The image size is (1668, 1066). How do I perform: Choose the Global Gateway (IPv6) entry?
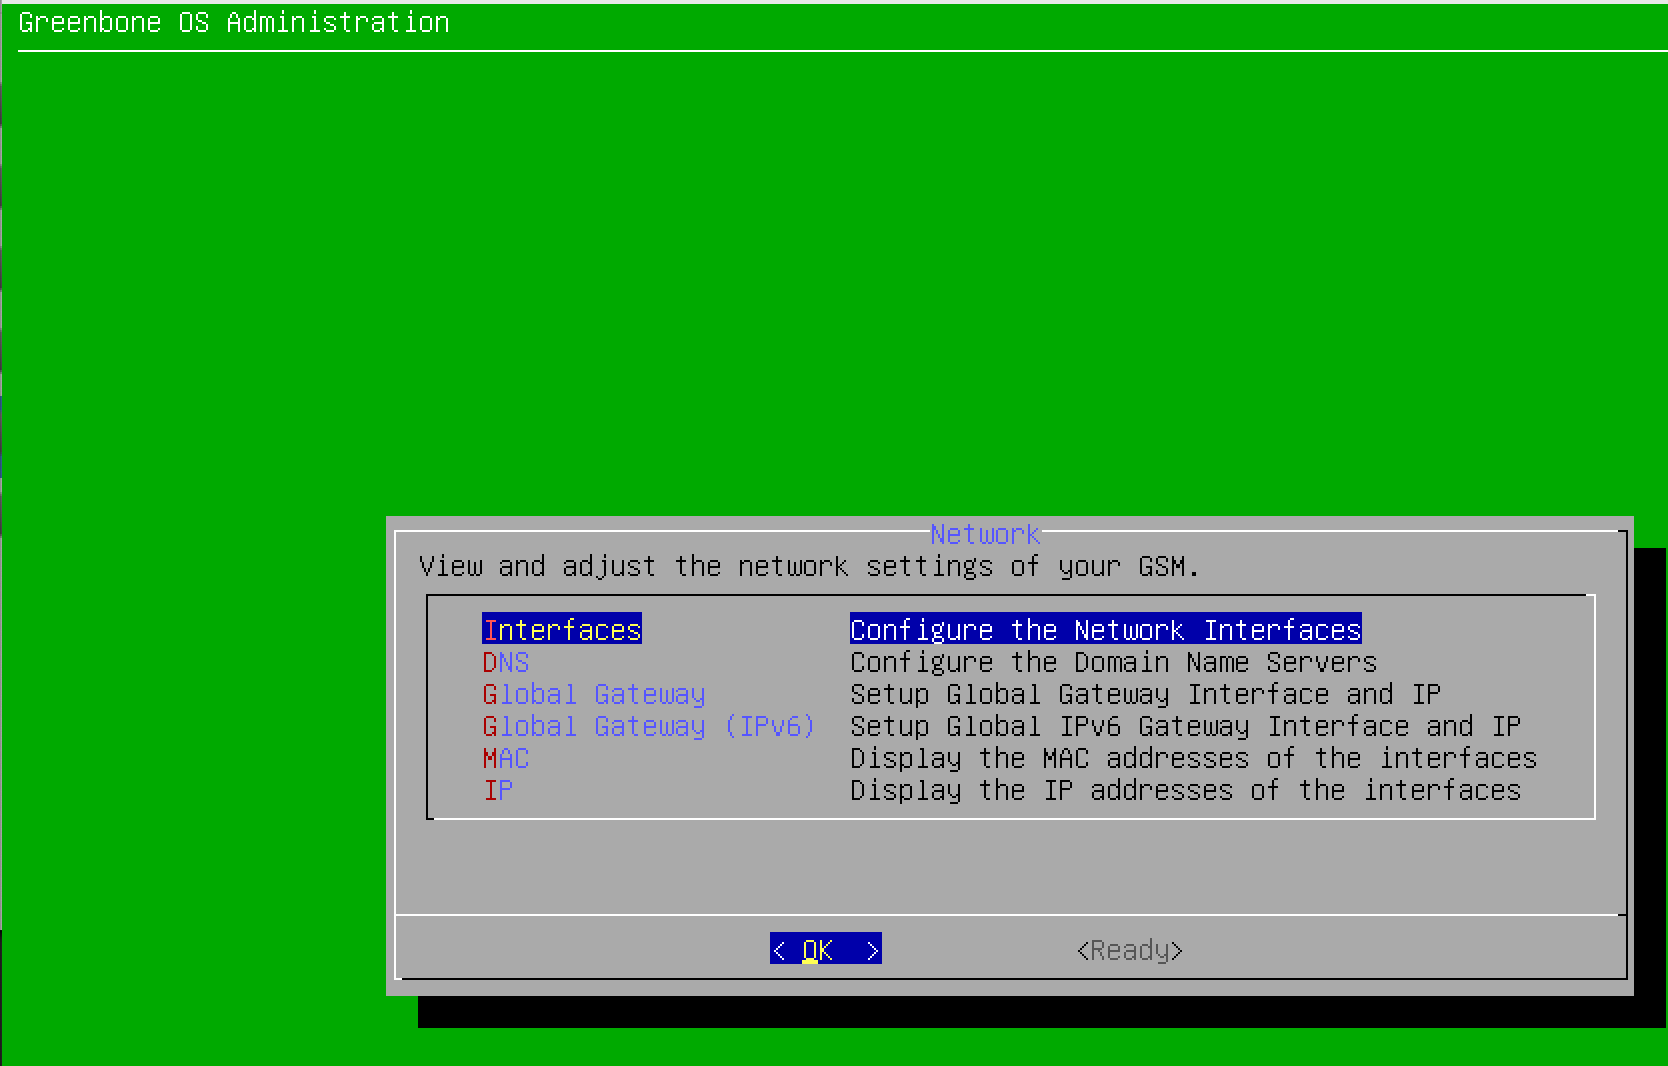[649, 726]
